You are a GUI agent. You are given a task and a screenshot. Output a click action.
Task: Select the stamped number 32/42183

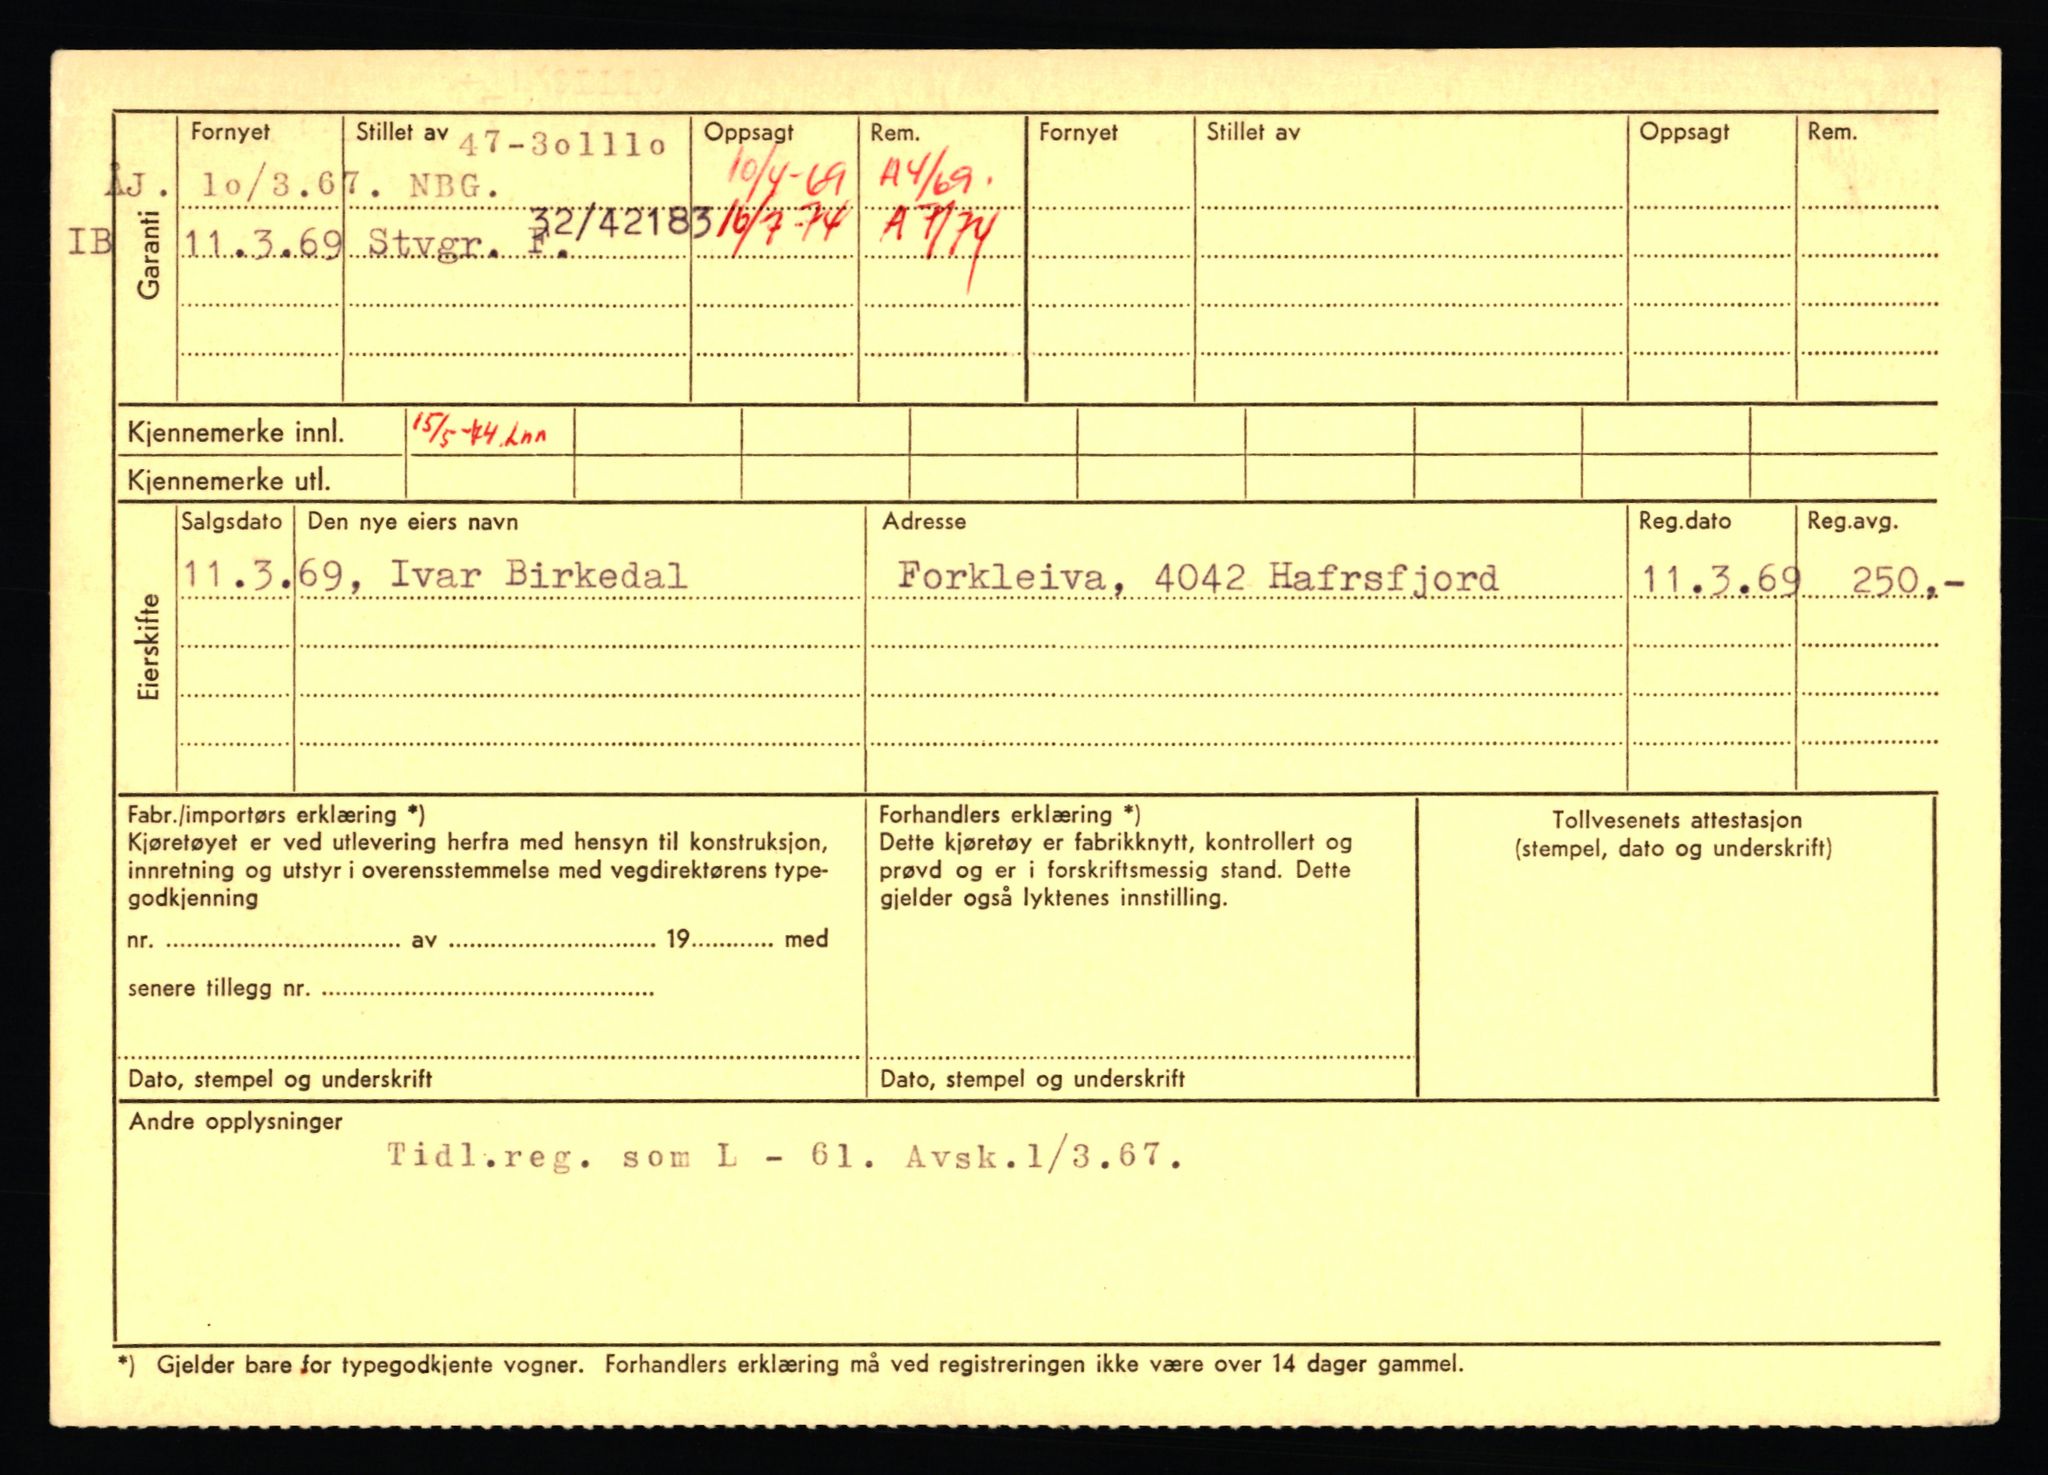click(620, 222)
